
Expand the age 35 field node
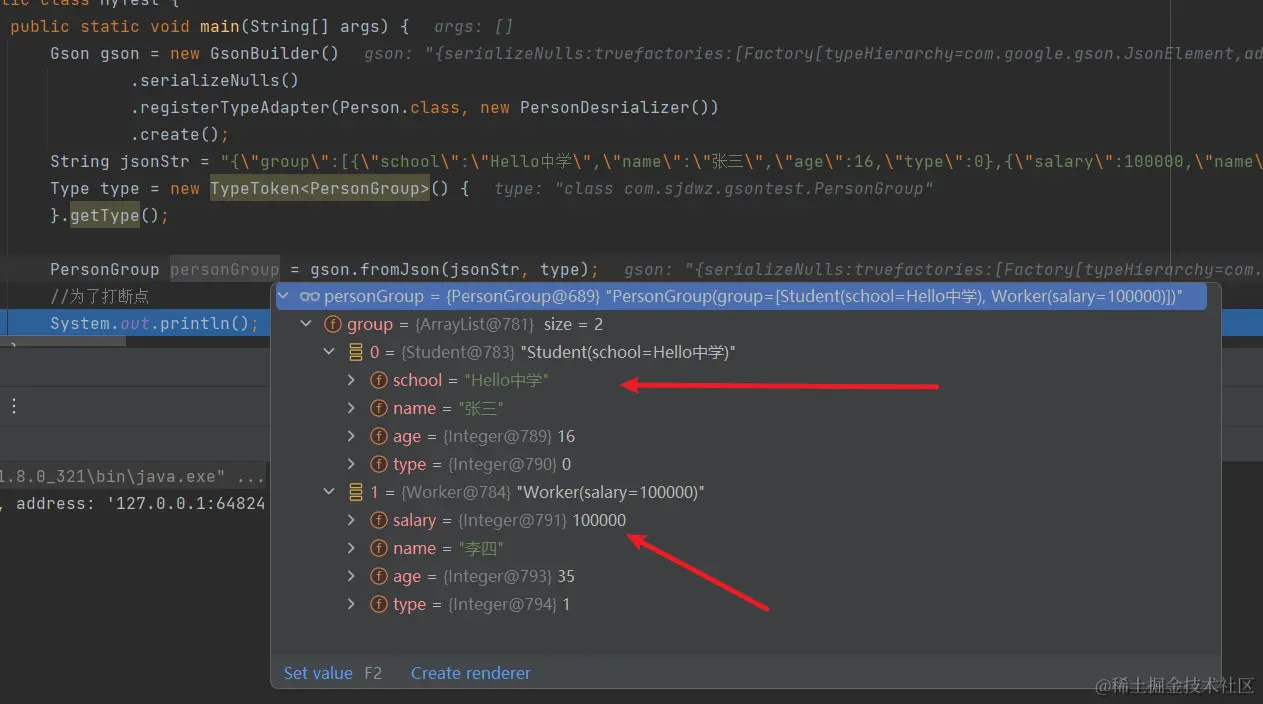point(351,576)
